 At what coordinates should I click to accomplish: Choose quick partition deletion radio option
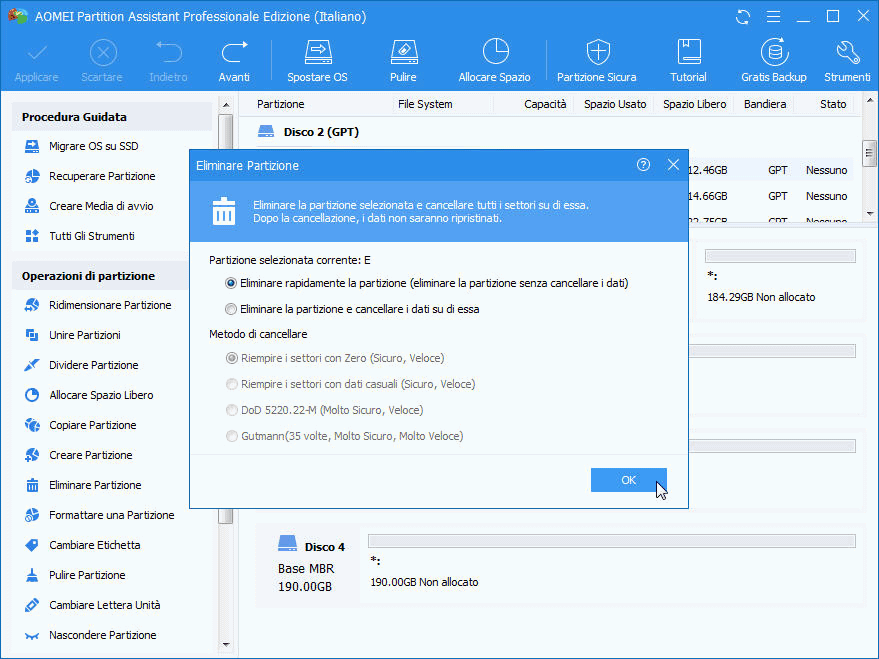click(230, 284)
